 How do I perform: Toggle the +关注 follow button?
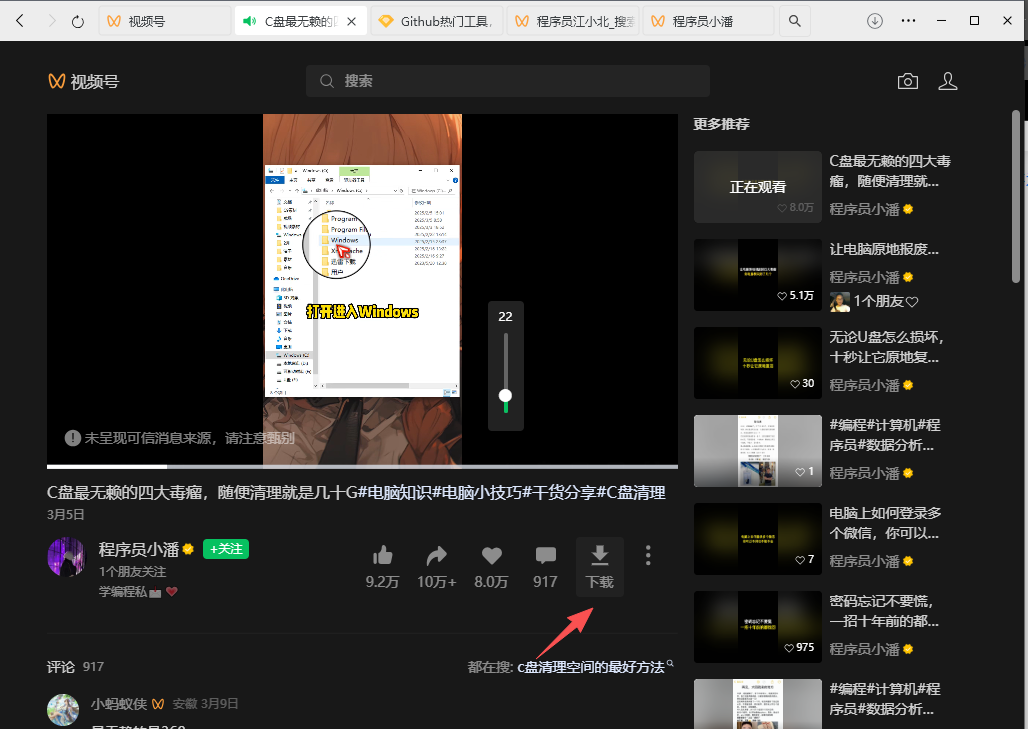click(225, 549)
